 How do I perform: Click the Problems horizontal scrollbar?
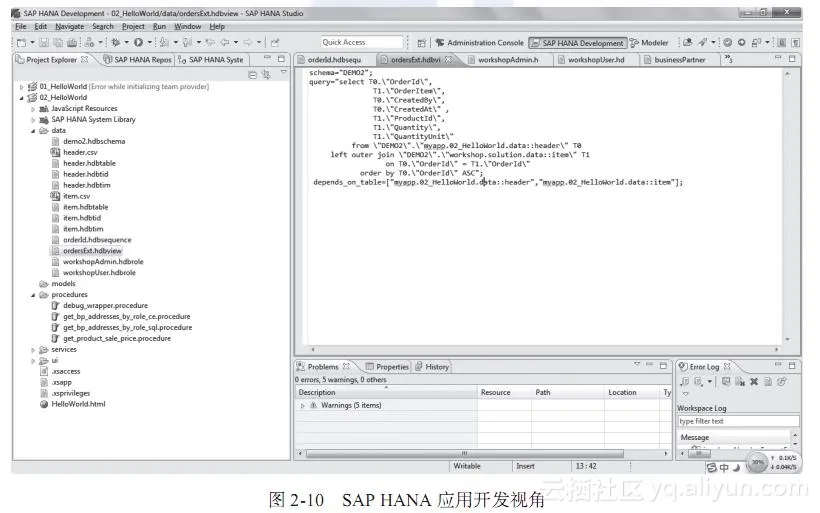pos(465,453)
